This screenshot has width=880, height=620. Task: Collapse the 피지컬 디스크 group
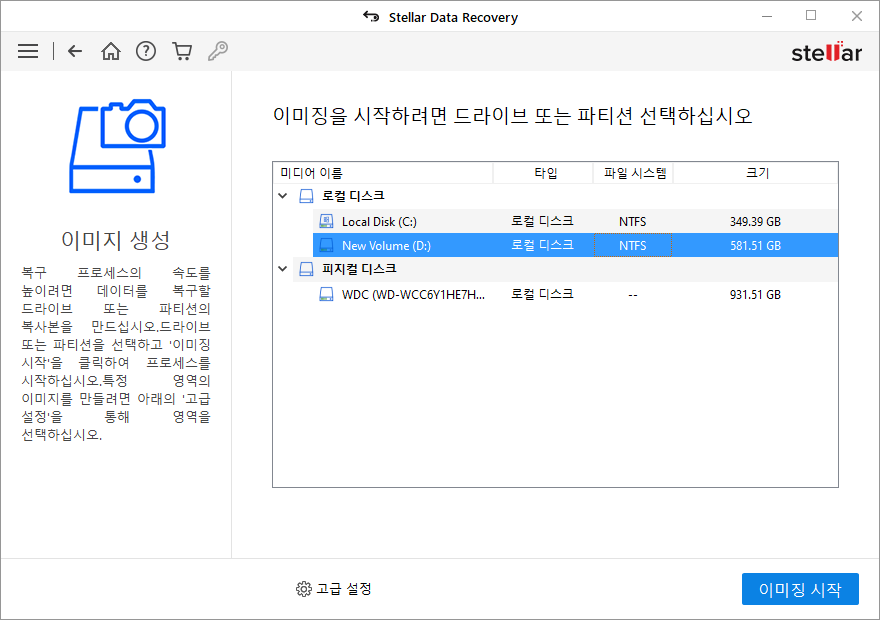[x=283, y=269]
